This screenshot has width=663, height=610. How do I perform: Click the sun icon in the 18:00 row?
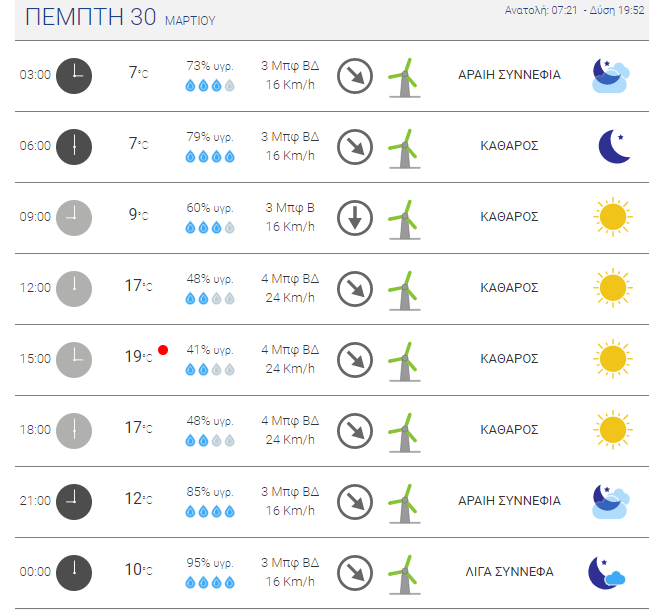click(x=613, y=430)
